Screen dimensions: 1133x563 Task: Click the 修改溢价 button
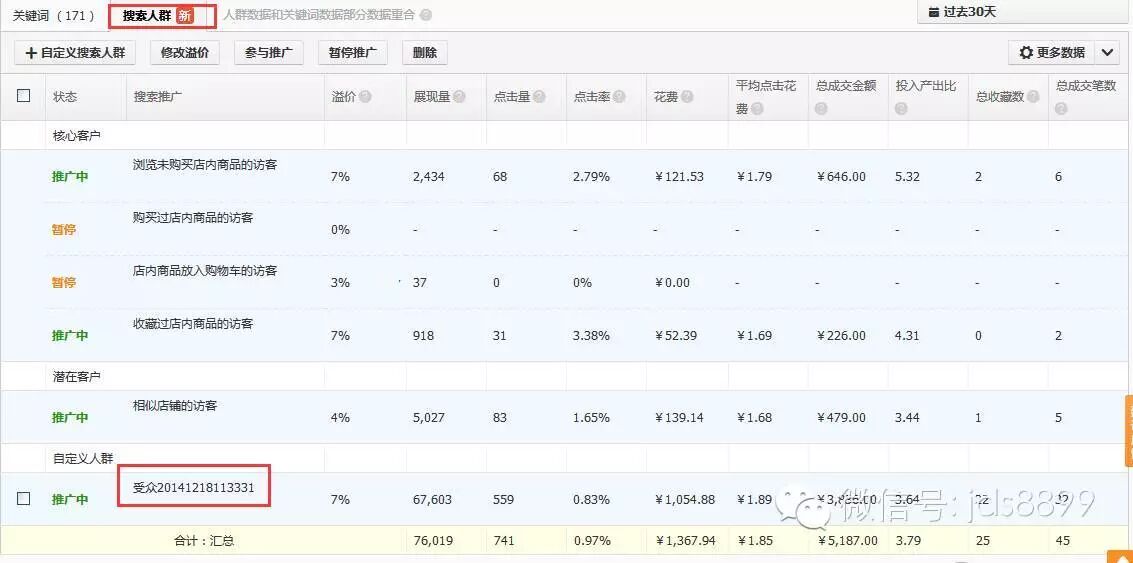(x=185, y=53)
